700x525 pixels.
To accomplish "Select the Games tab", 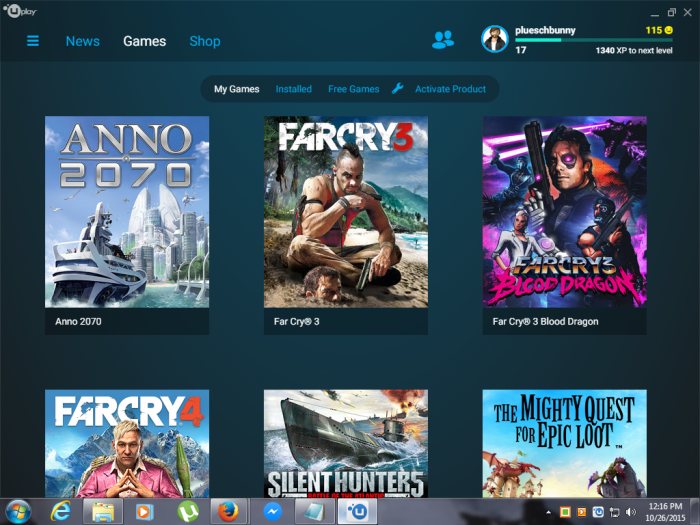I will click(145, 41).
